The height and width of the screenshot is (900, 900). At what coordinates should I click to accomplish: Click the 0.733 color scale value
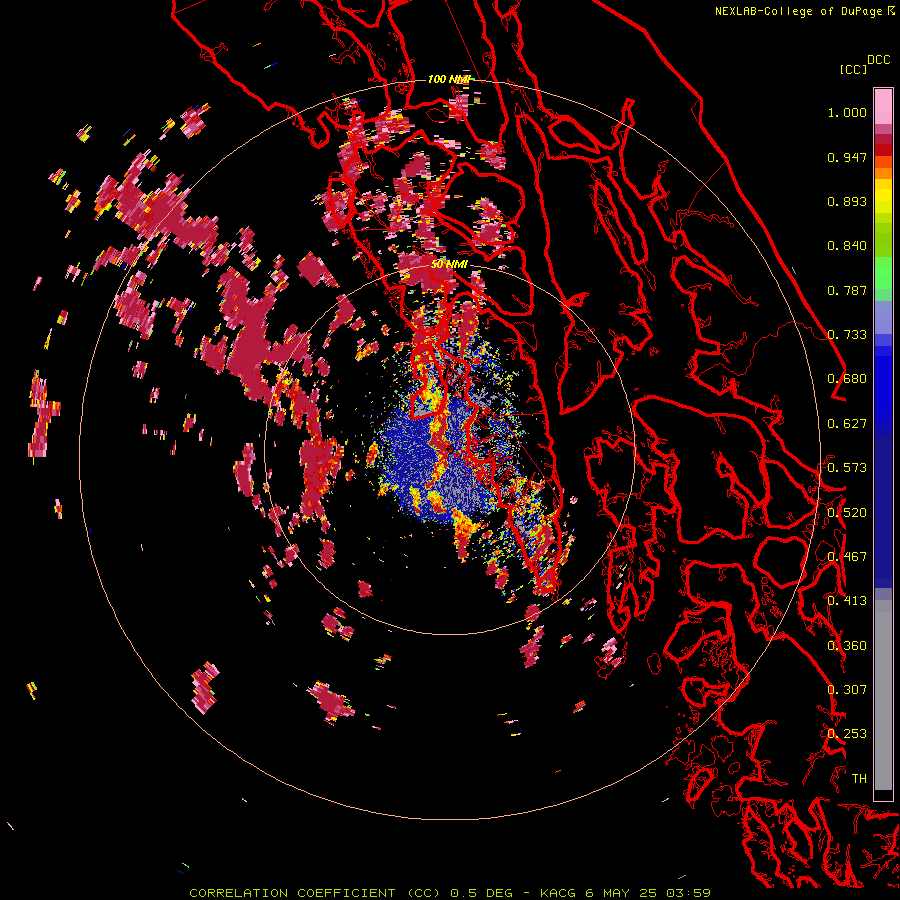[847, 335]
